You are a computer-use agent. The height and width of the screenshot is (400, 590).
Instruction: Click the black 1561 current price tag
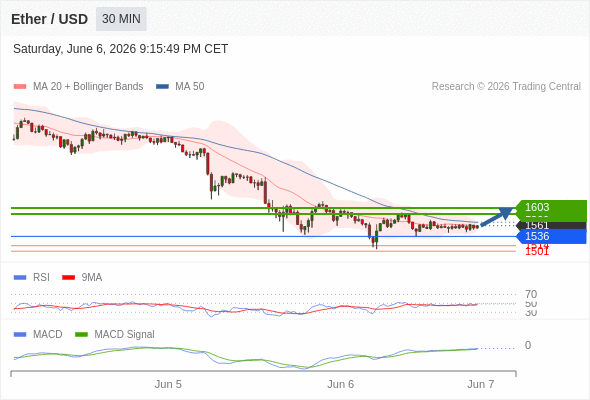coord(551,225)
